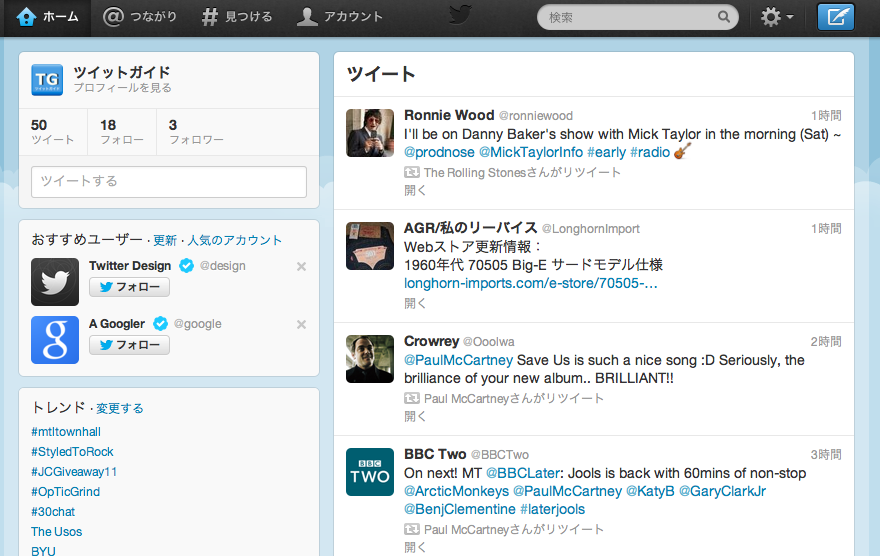This screenshot has height=556, width=880.
Task: Click the Twitter Design avatar
Action: pos(55,282)
